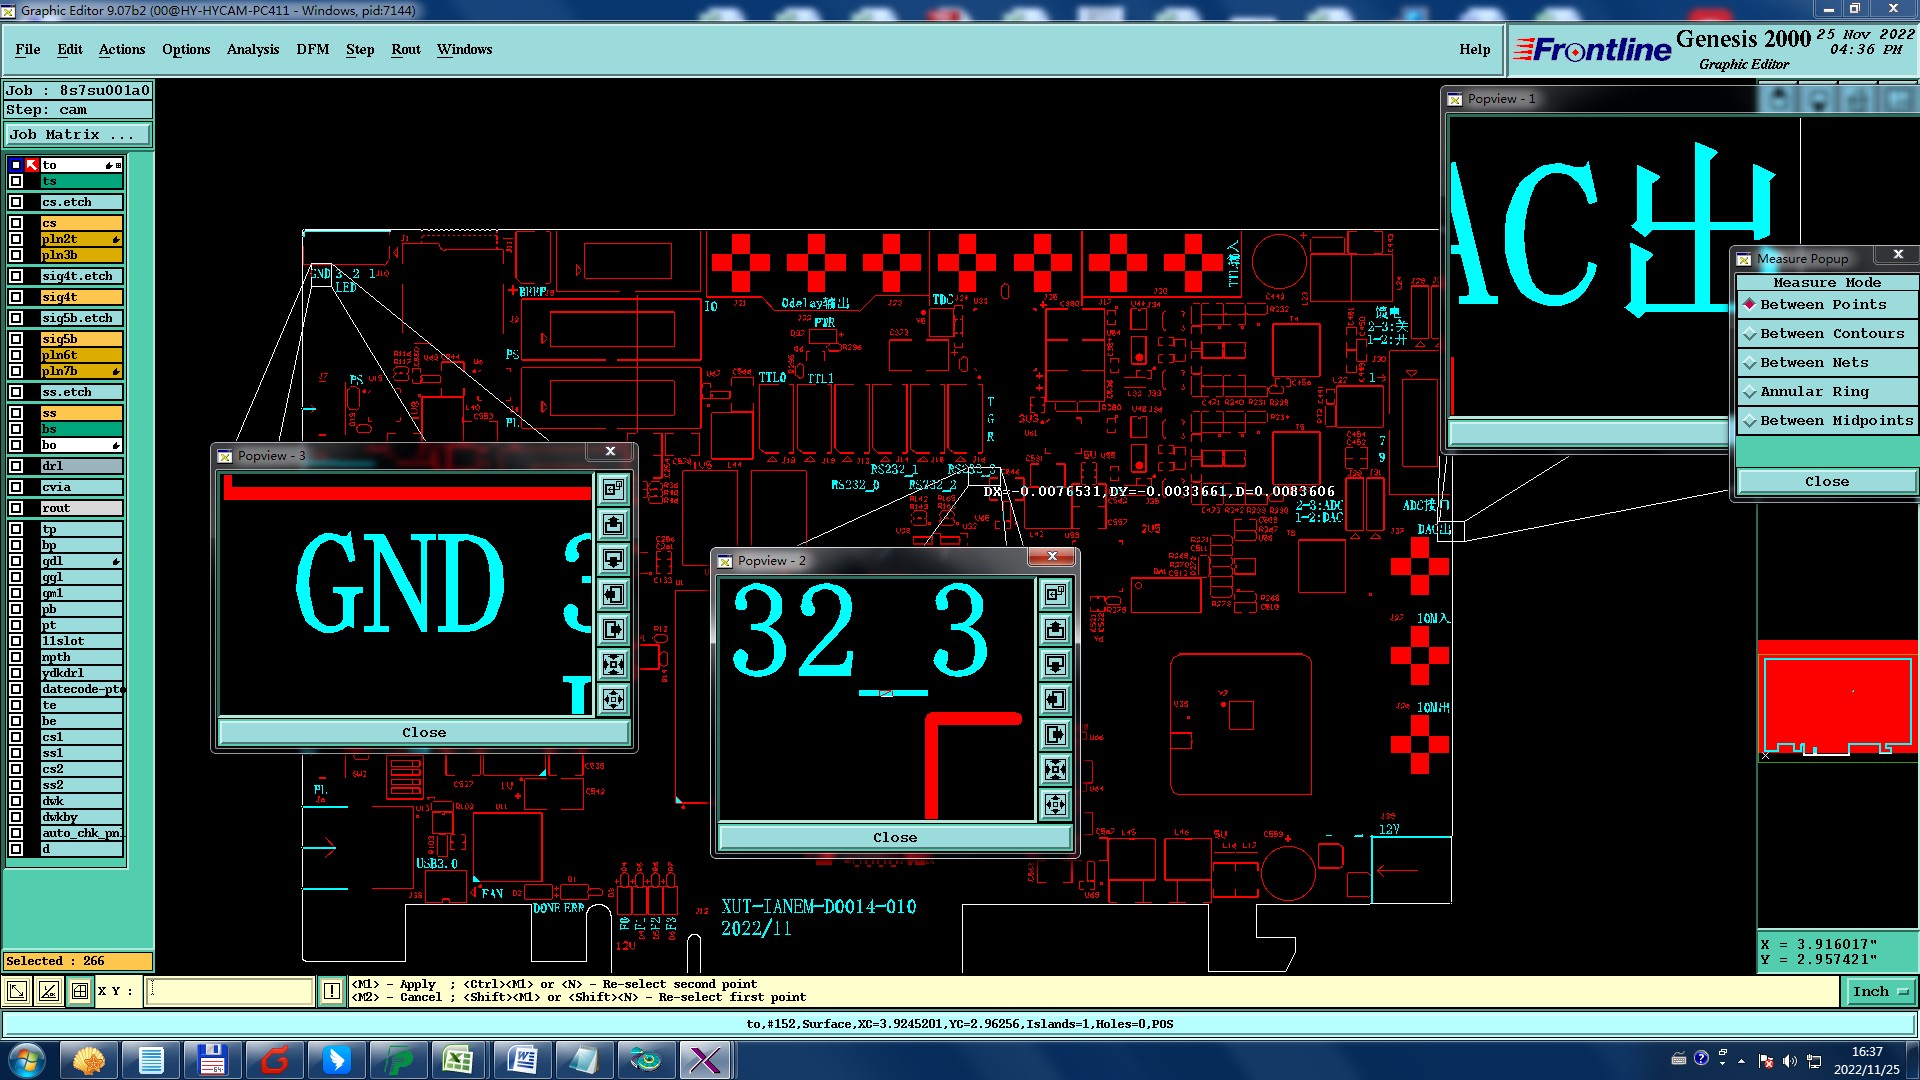Open the Inch units dropdown
1920x1080 pixels.
(1880, 991)
